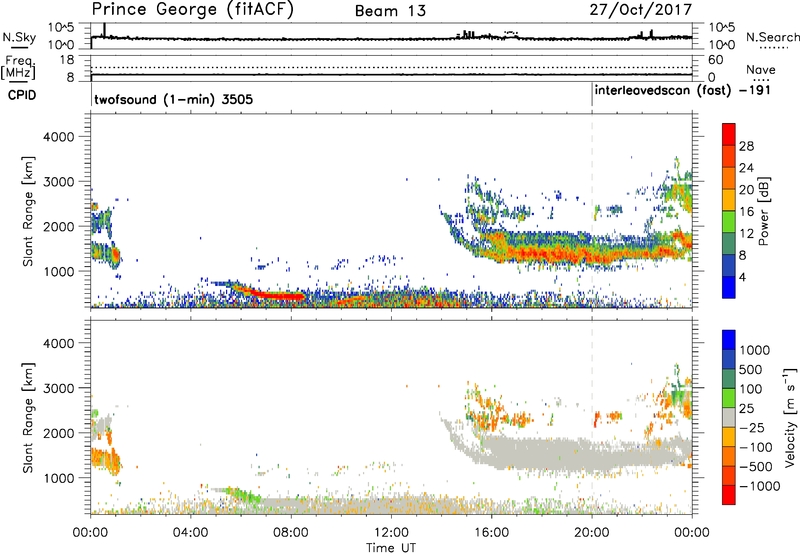
Task: Click the "-100" label on Velocity color bar
Action: click(x=756, y=447)
